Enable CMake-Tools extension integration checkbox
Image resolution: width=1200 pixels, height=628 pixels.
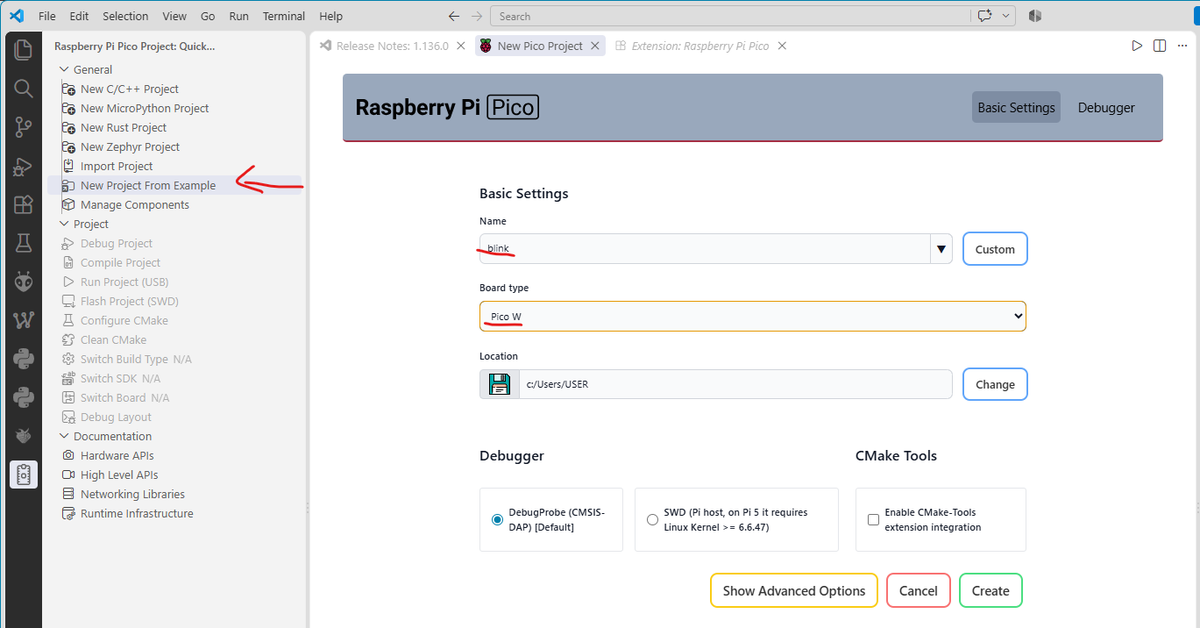(873, 520)
